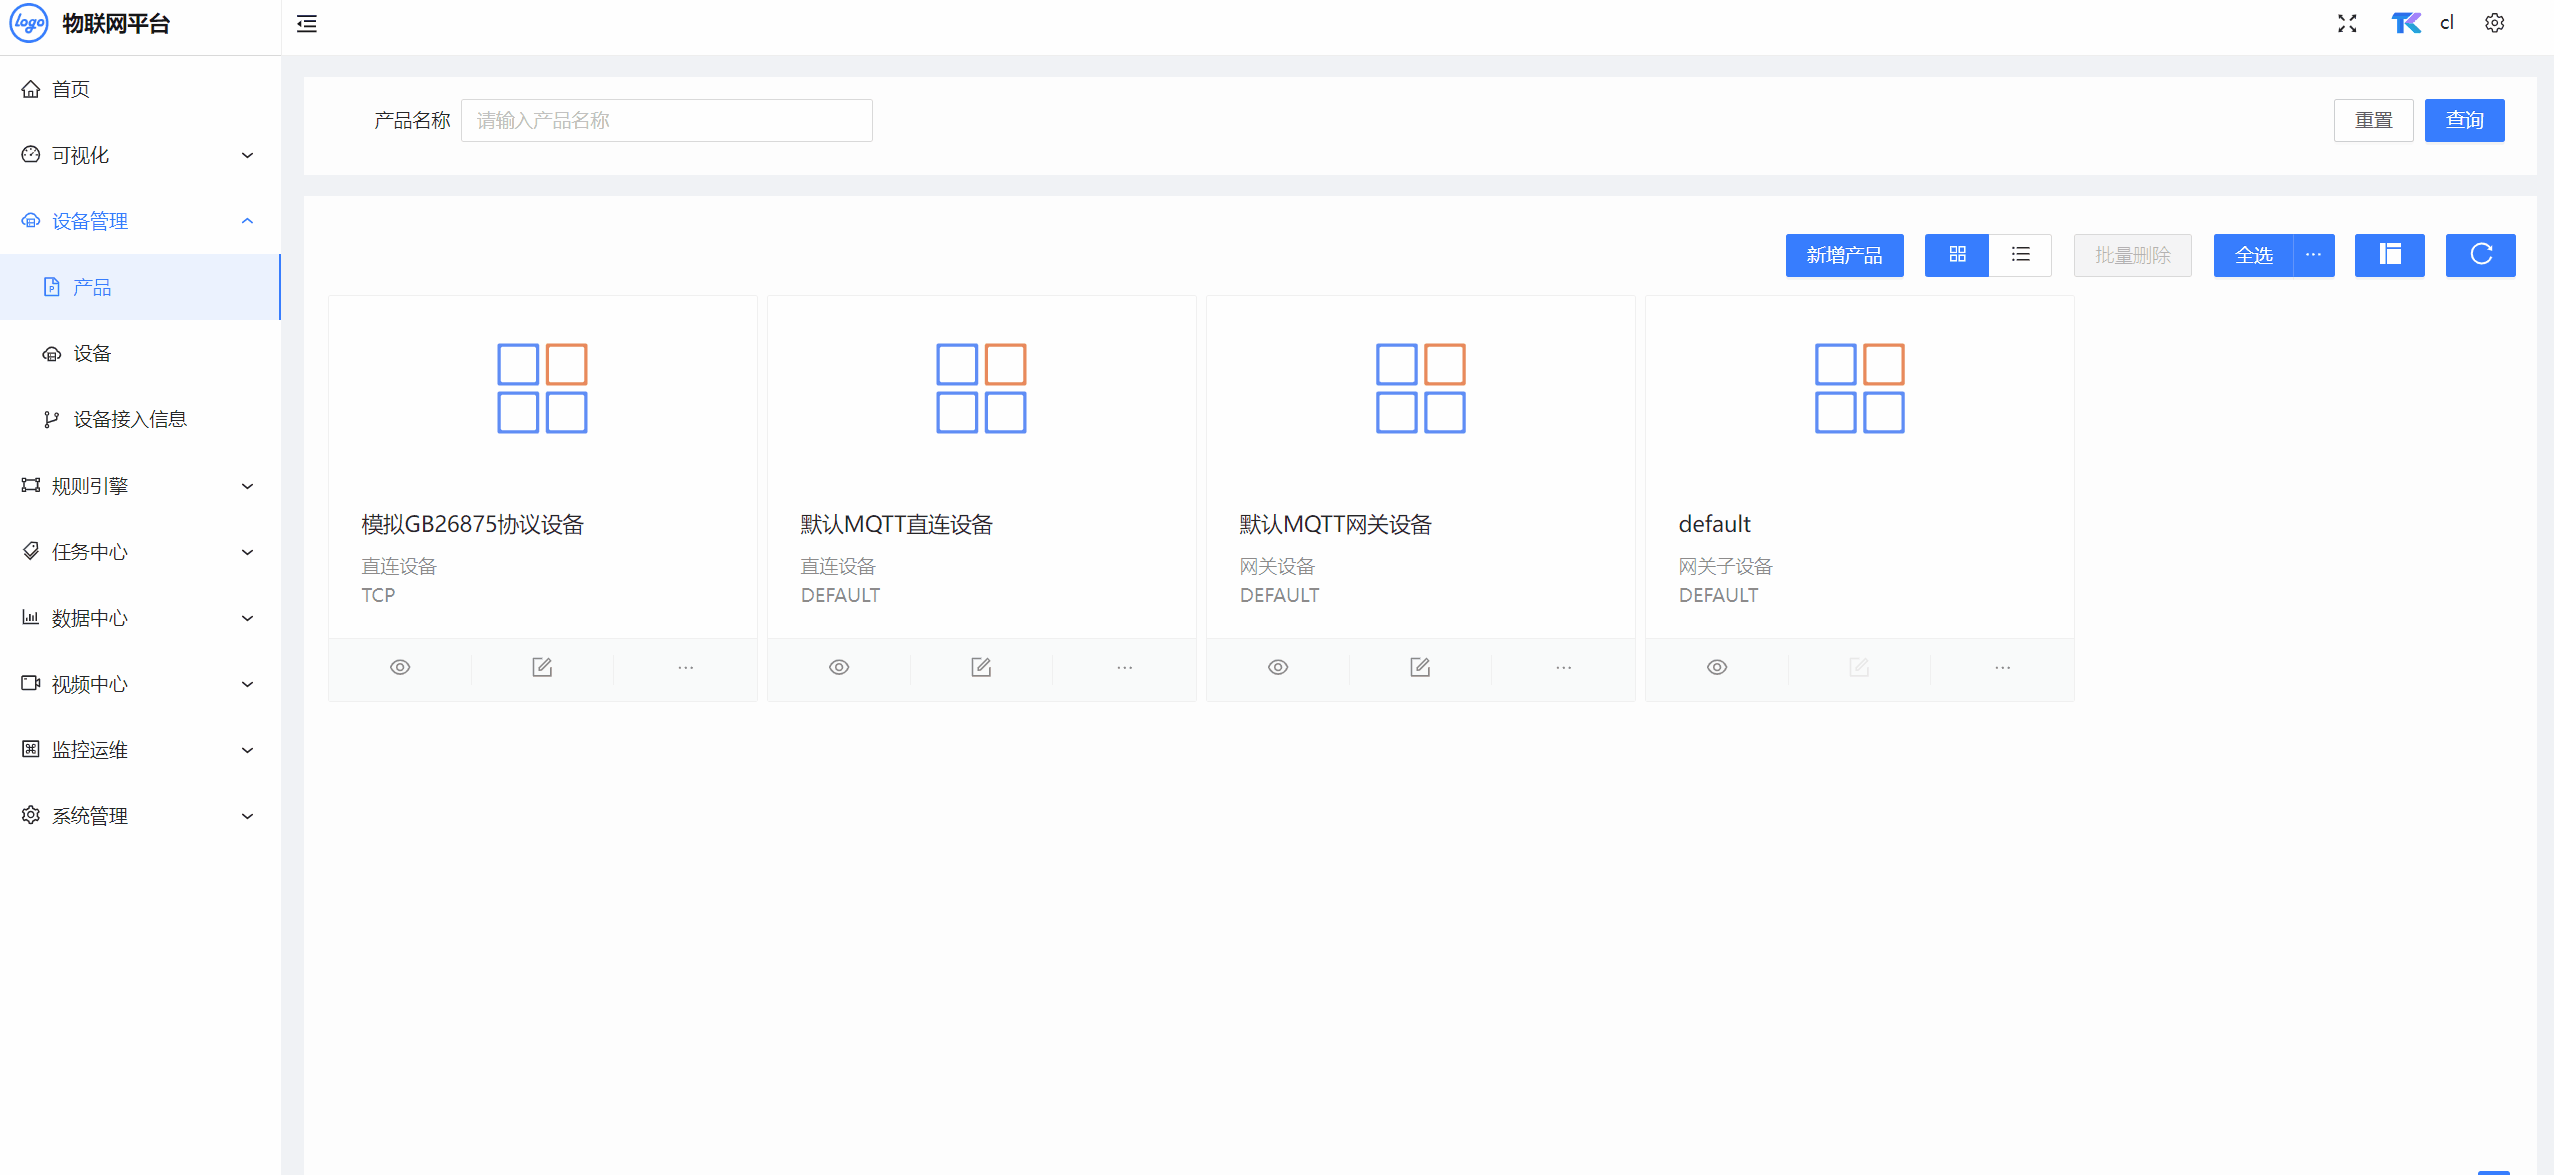View details of the default product
The width and height of the screenshot is (2554, 1175).
coord(1717,667)
